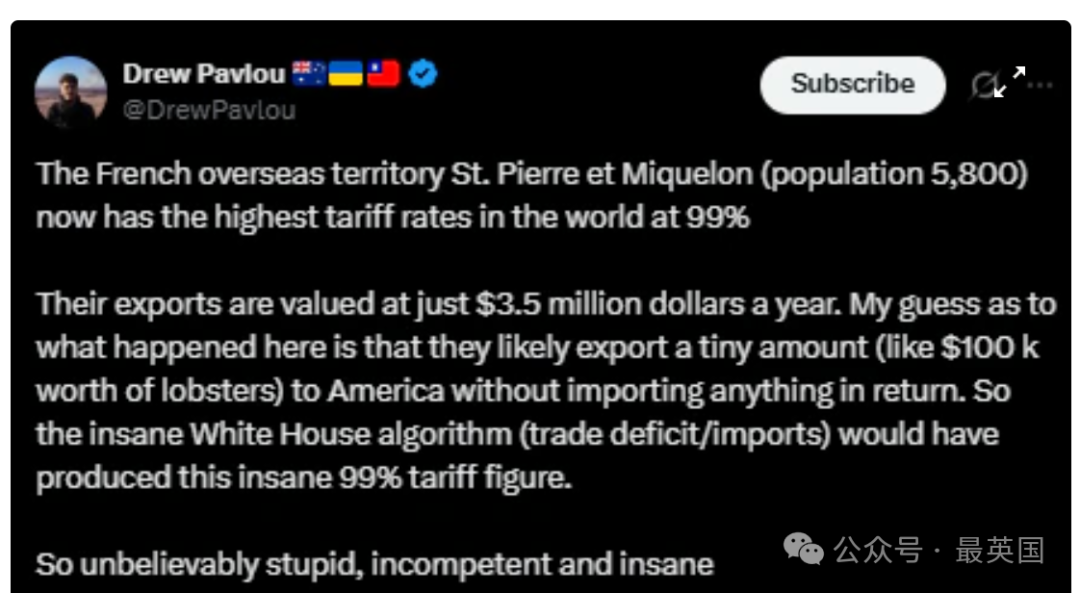The height and width of the screenshot is (593, 1080).
Task: Click the Australian flag emoji
Action: [309, 74]
